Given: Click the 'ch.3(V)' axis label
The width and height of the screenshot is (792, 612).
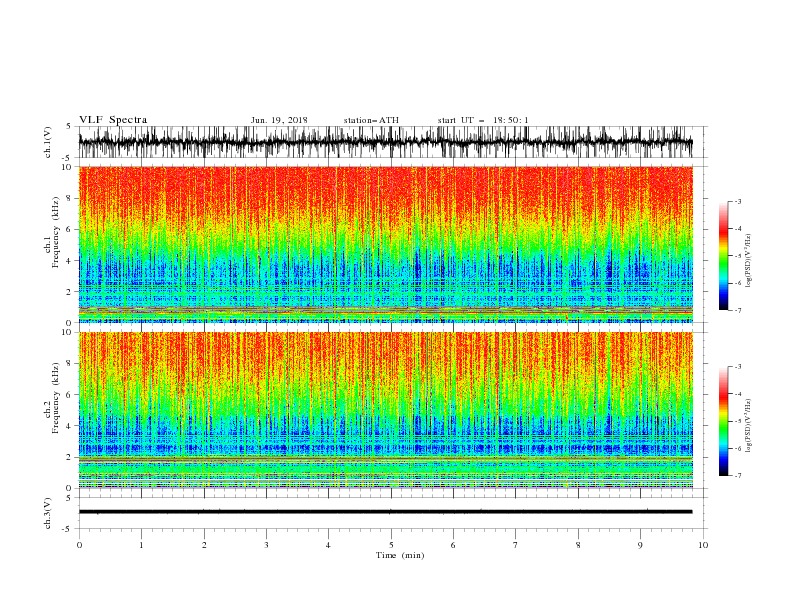Looking at the screenshot, I should [x=48, y=513].
